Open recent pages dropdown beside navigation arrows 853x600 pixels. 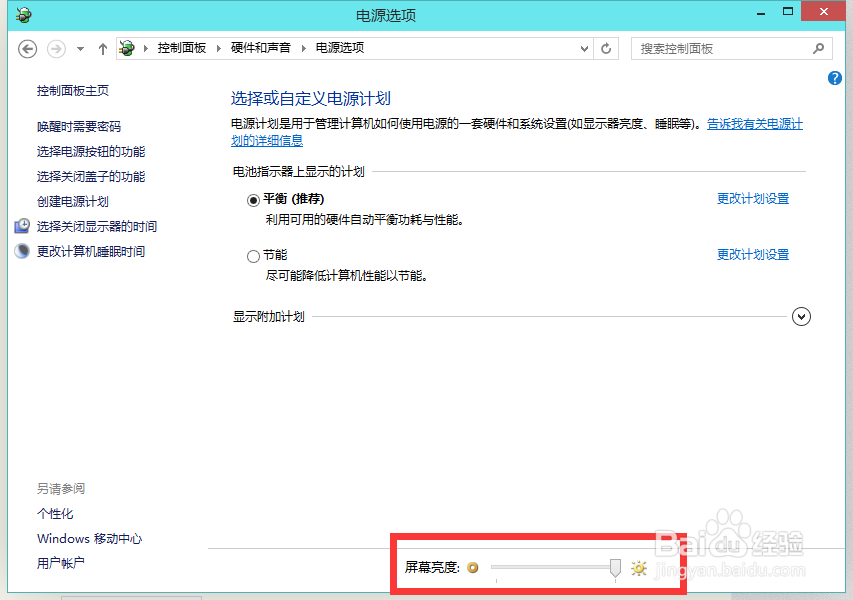pos(80,48)
